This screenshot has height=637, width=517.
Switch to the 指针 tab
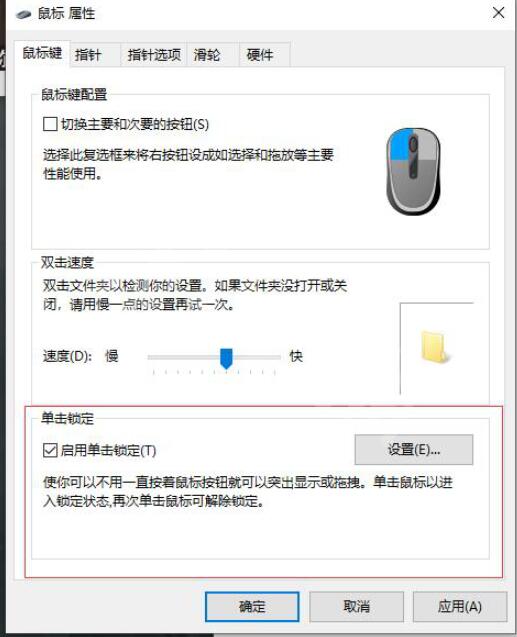[x=87, y=54]
